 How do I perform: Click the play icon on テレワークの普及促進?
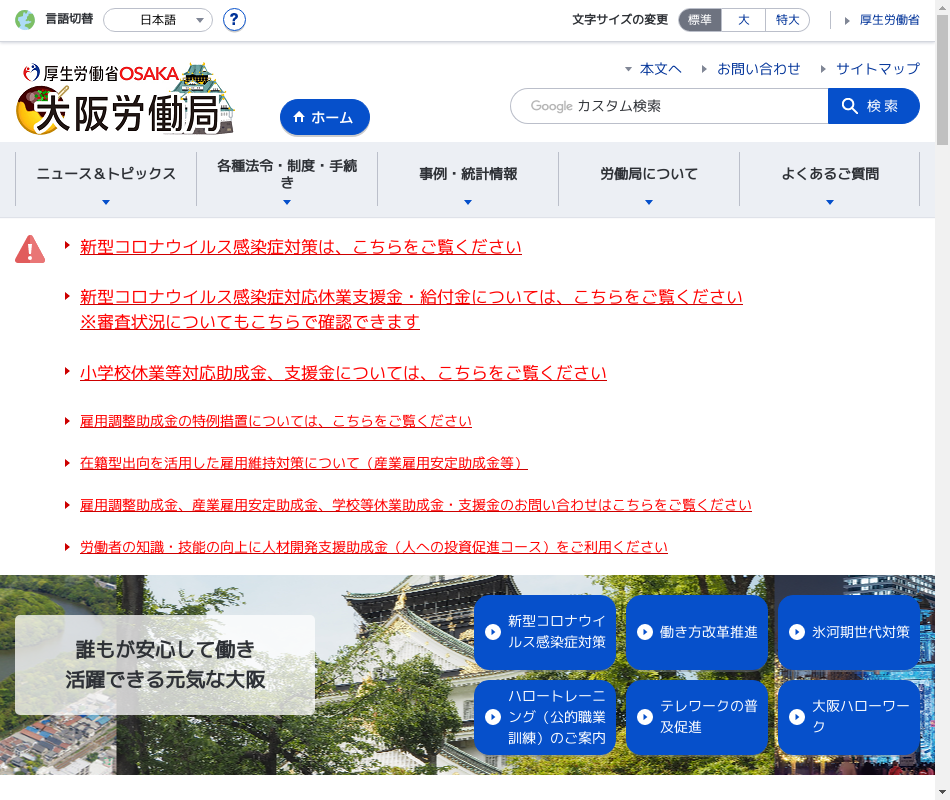pos(645,717)
